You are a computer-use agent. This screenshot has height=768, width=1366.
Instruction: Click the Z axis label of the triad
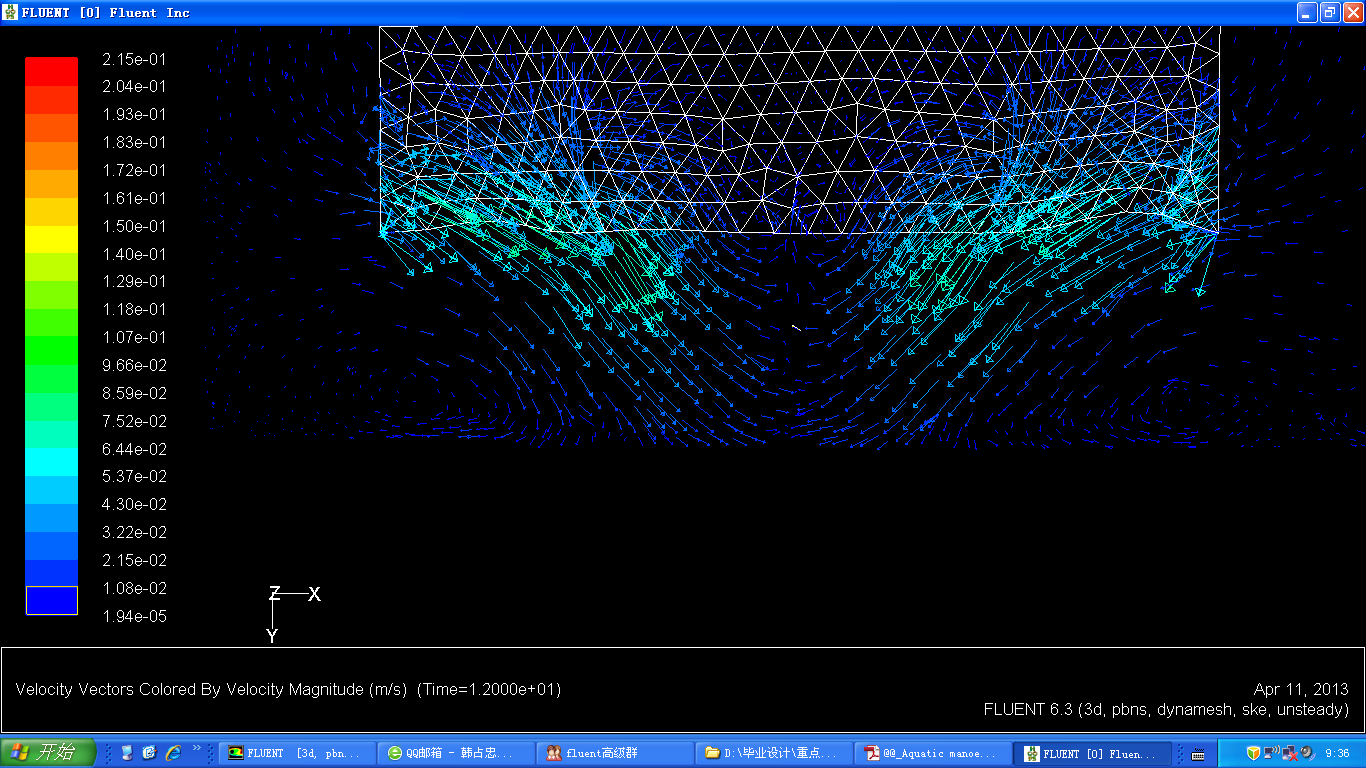(x=274, y=593)
